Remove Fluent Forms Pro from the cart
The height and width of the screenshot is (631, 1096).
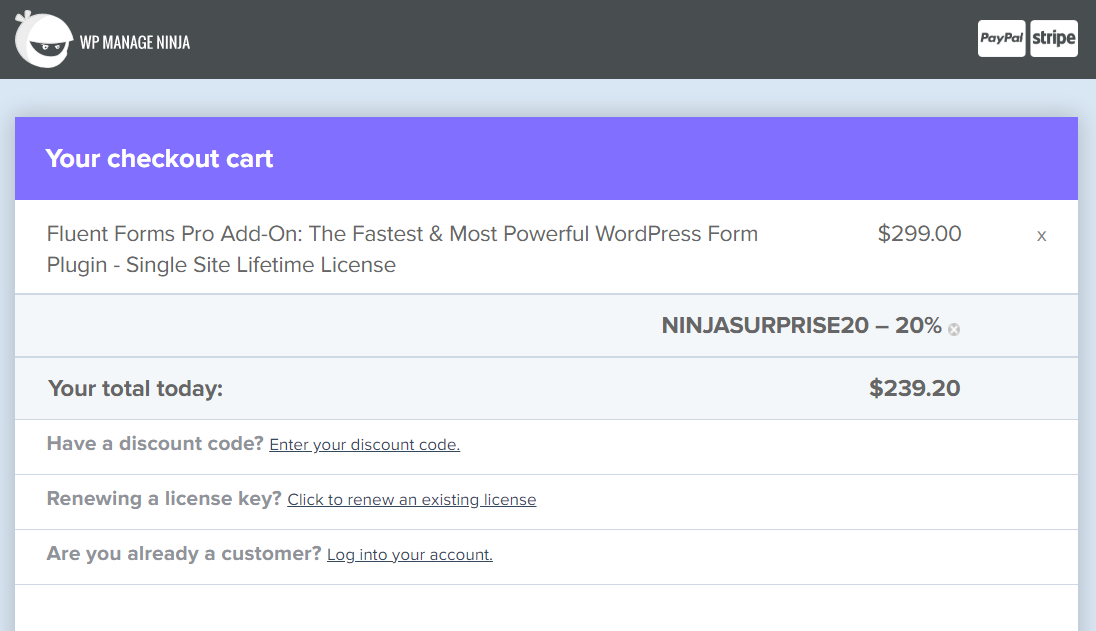coord(1041,236)
